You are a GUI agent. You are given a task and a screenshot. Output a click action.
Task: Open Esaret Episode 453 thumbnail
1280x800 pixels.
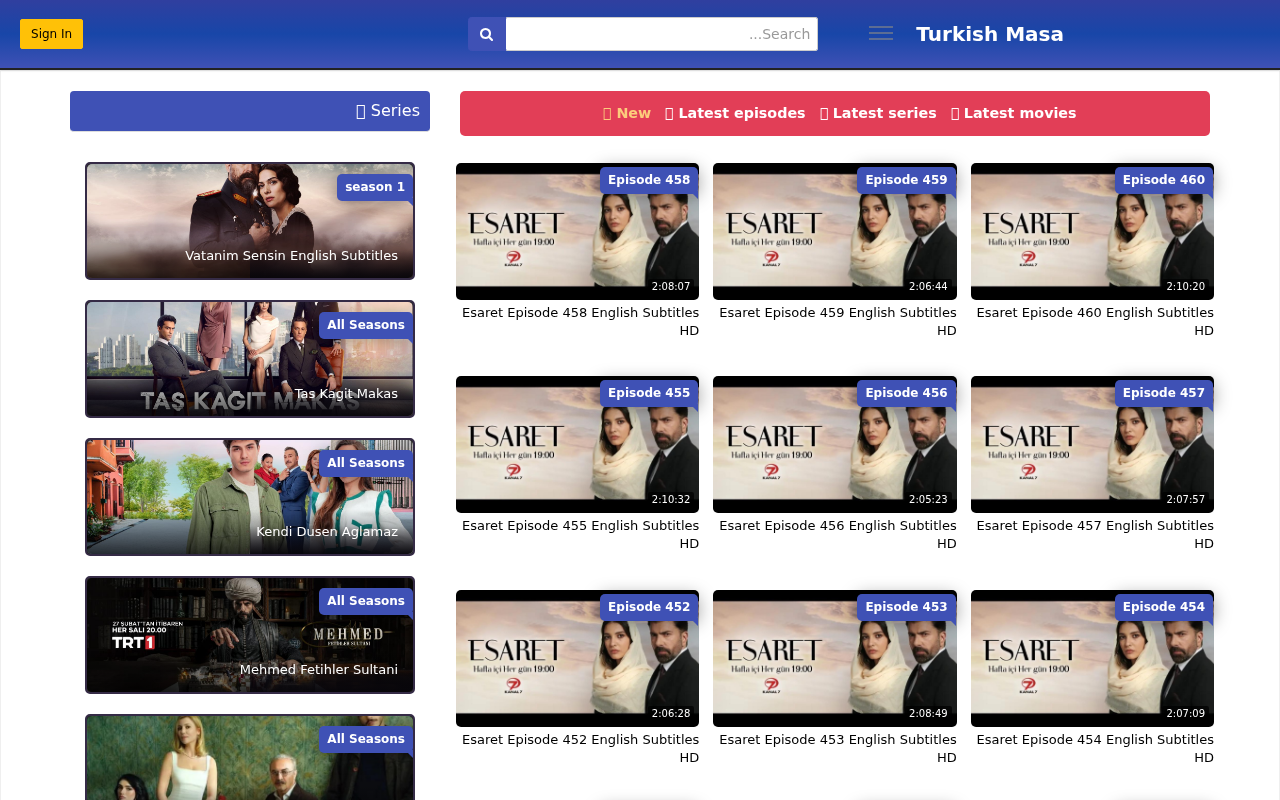tap(835, 658)
